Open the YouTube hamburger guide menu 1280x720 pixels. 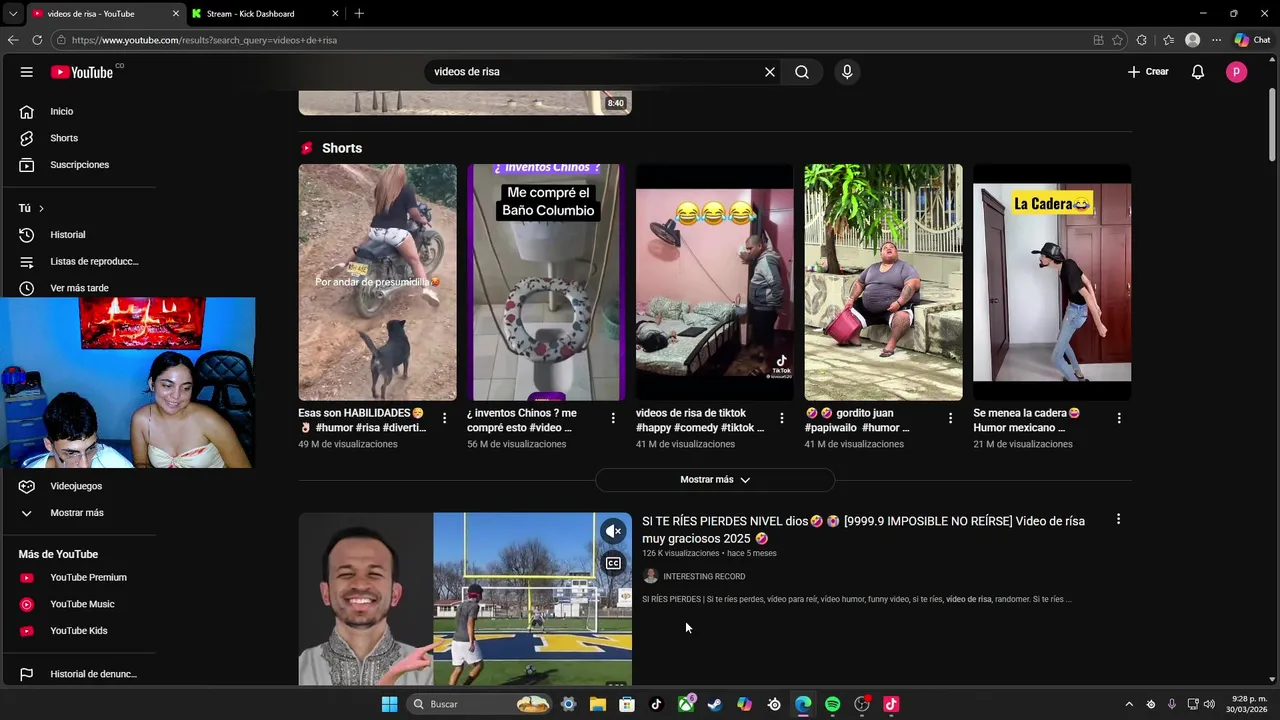(27, 72)
